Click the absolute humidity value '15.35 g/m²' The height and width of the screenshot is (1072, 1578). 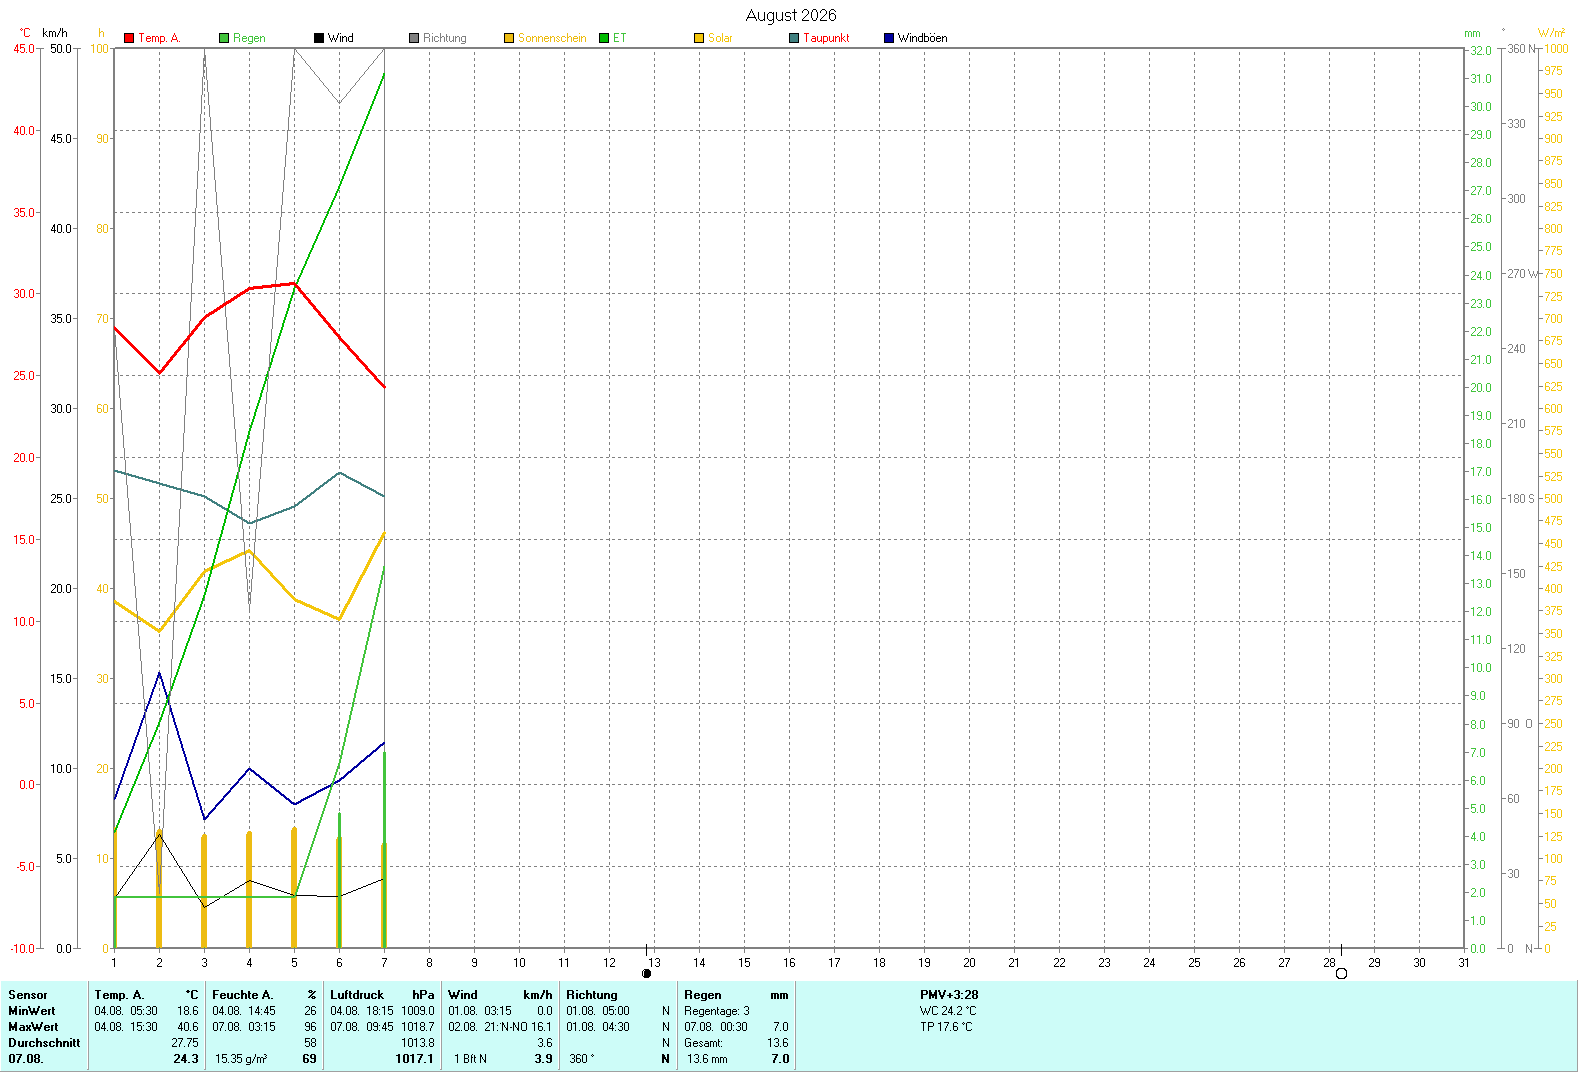(x=241, y=1059)
